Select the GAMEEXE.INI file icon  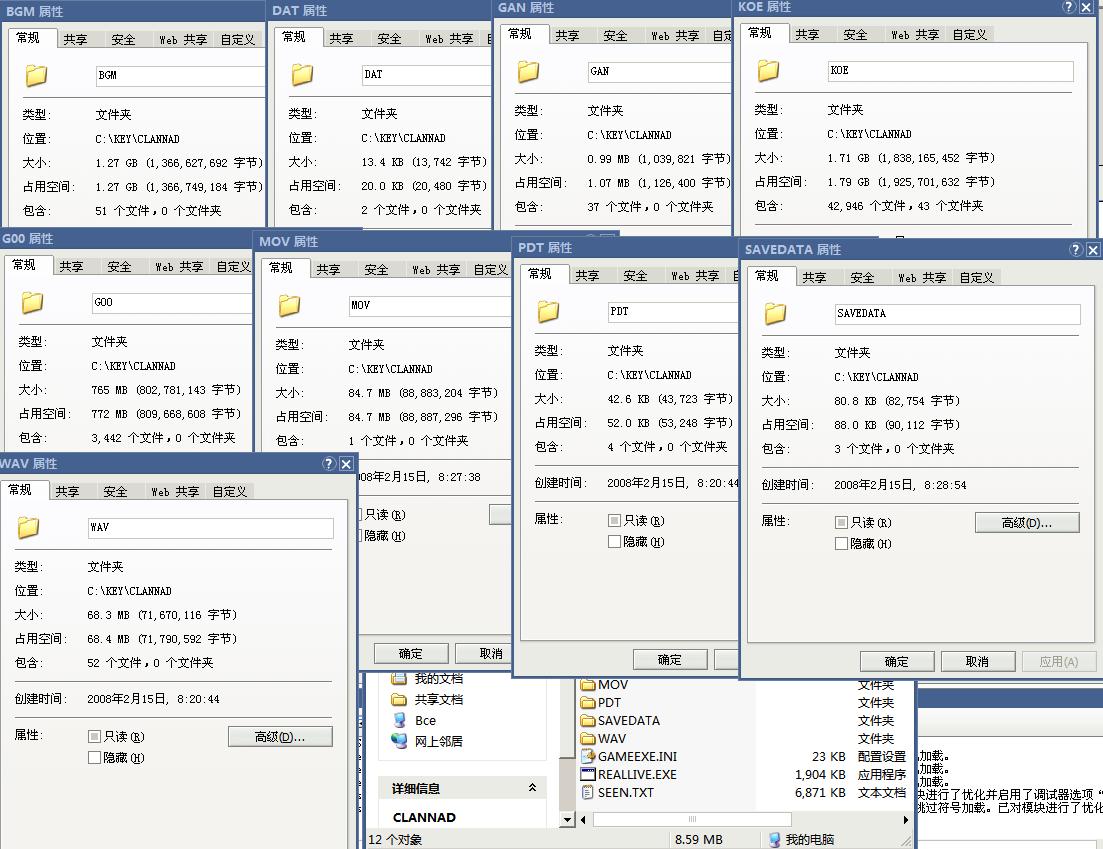click(x=588, y=756)
